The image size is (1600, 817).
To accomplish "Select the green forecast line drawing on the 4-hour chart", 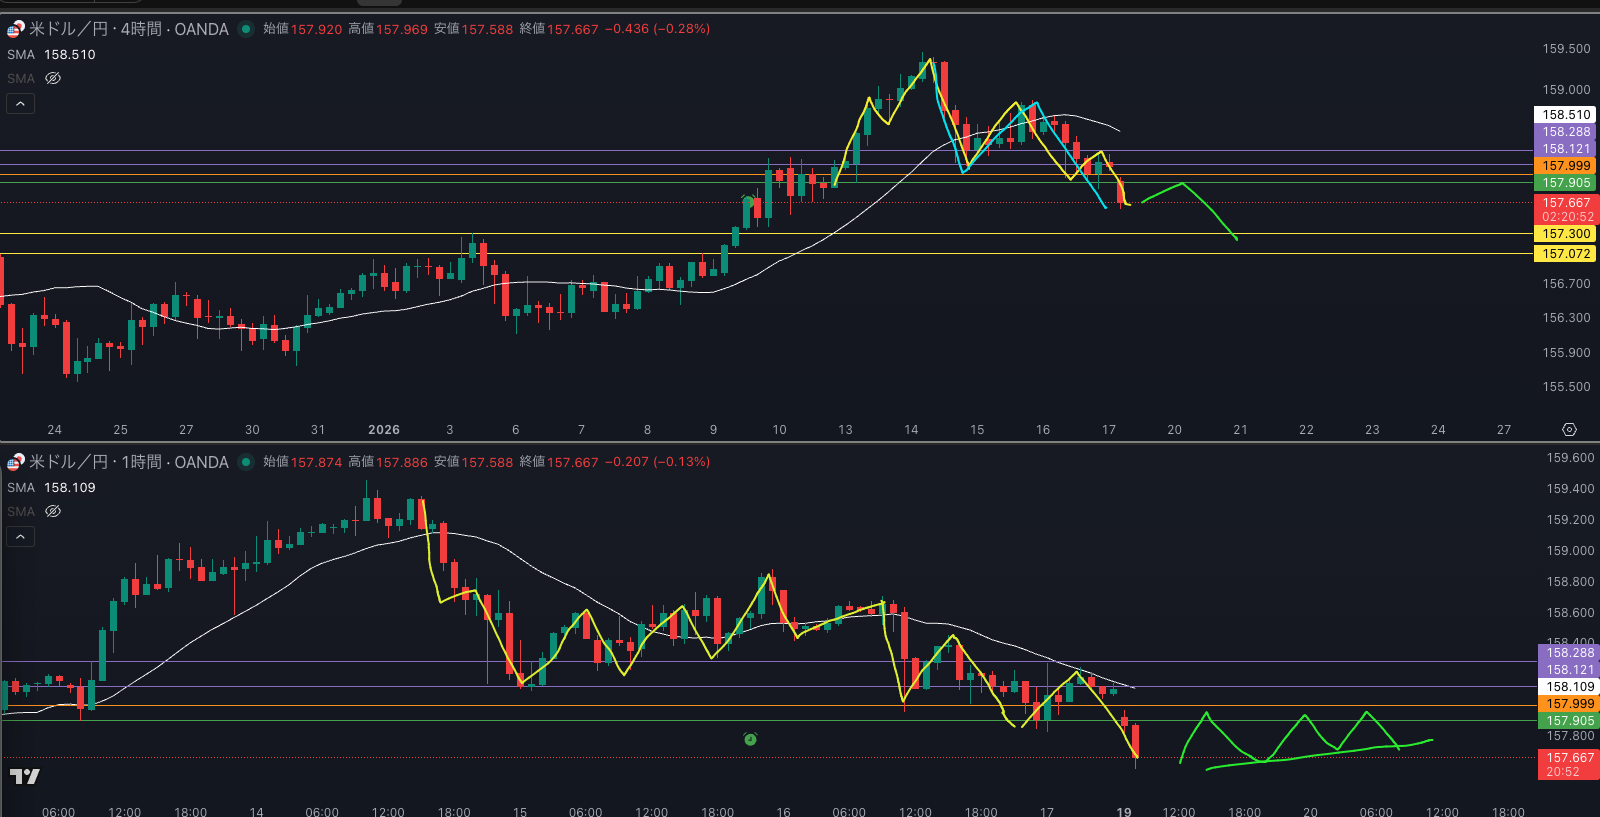I will tap(1210, 210).
